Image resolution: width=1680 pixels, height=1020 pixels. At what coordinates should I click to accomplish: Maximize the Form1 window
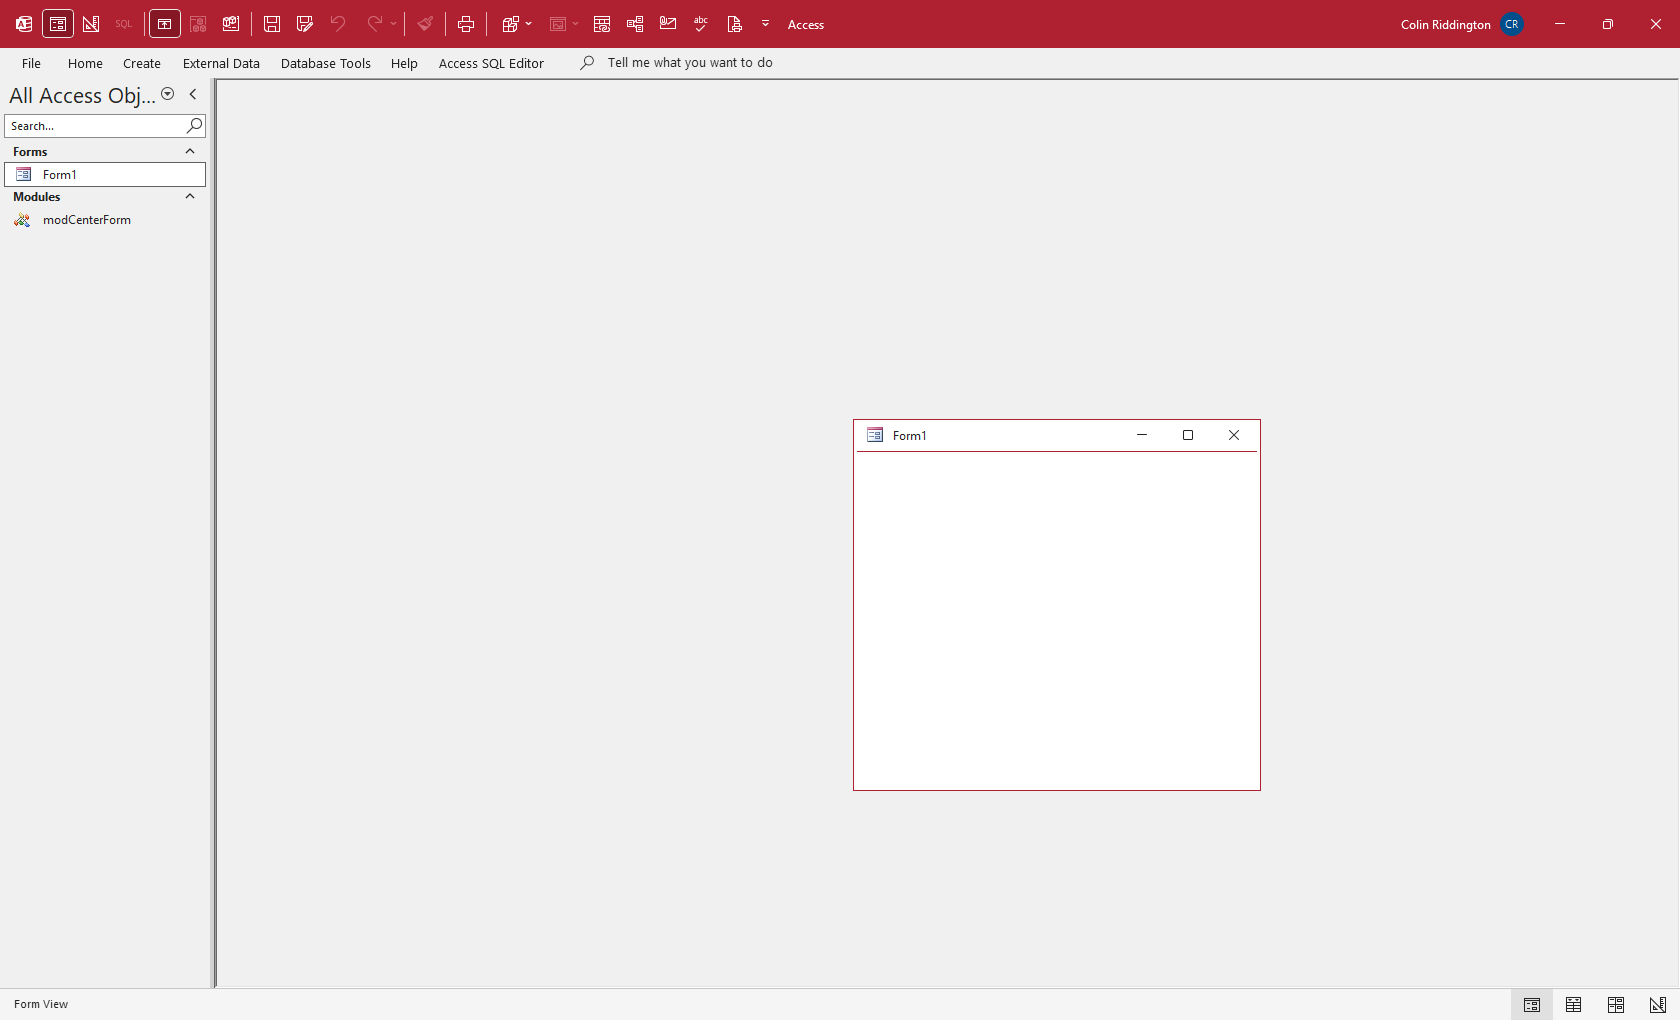point(1188,435)
